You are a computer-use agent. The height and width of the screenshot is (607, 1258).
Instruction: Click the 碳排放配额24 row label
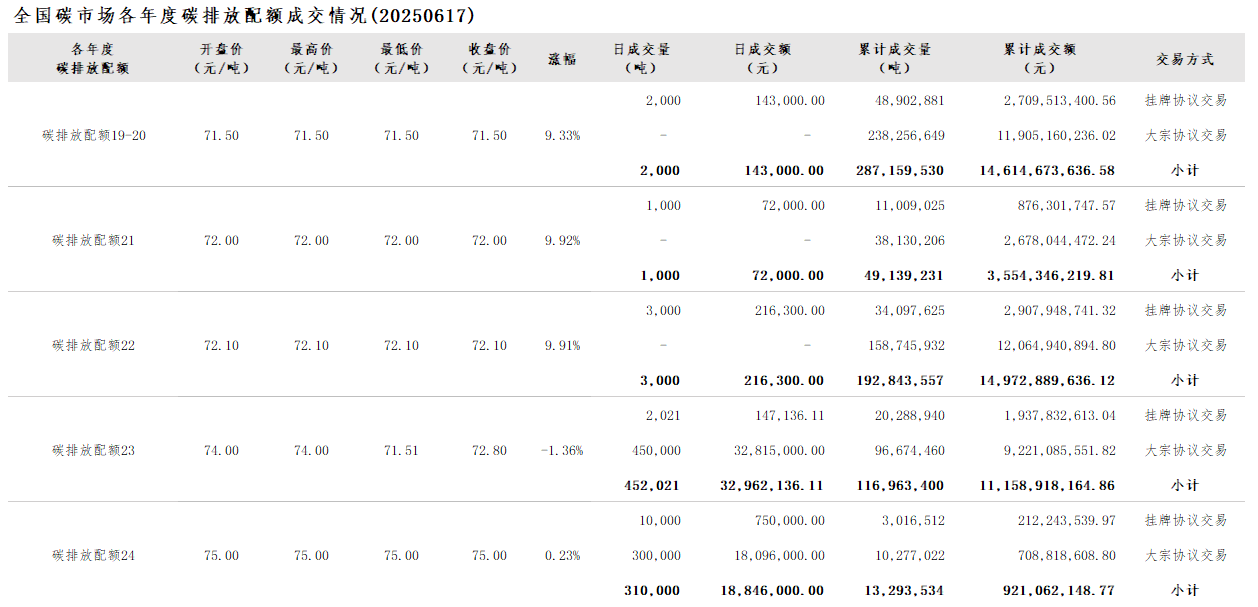coord(93,555)
